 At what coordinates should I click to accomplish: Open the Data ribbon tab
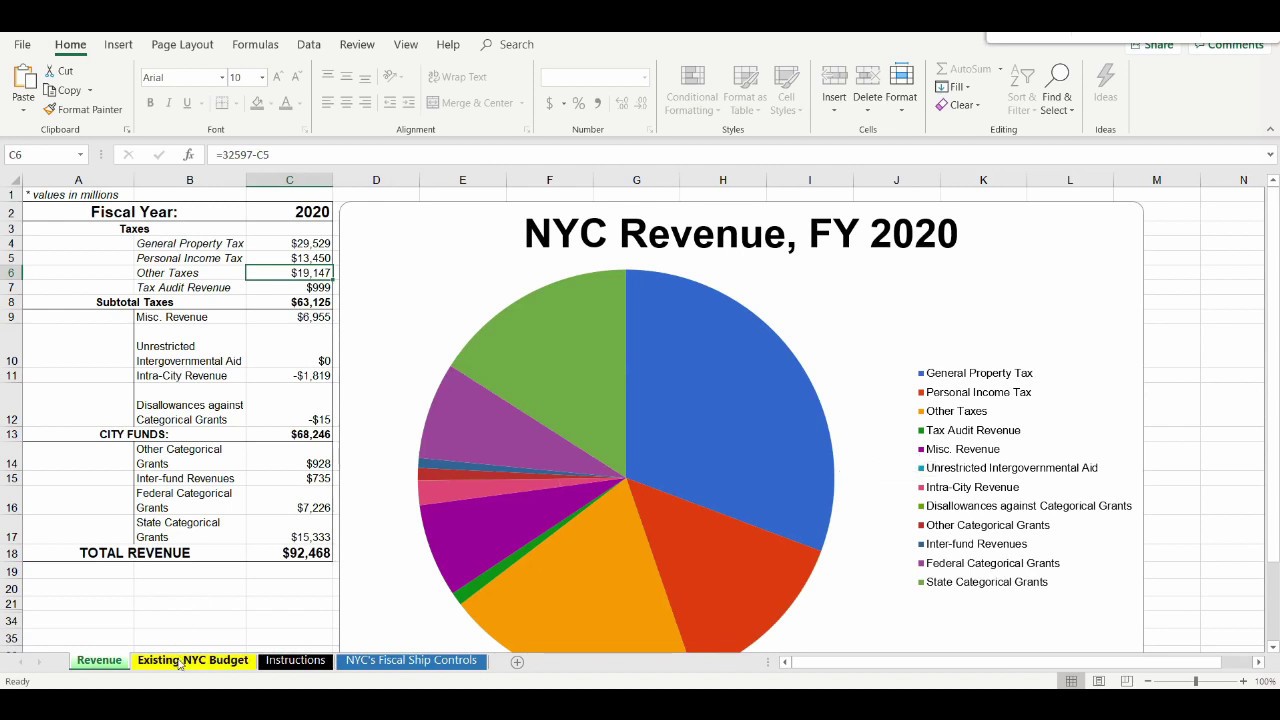pos(309,45)
